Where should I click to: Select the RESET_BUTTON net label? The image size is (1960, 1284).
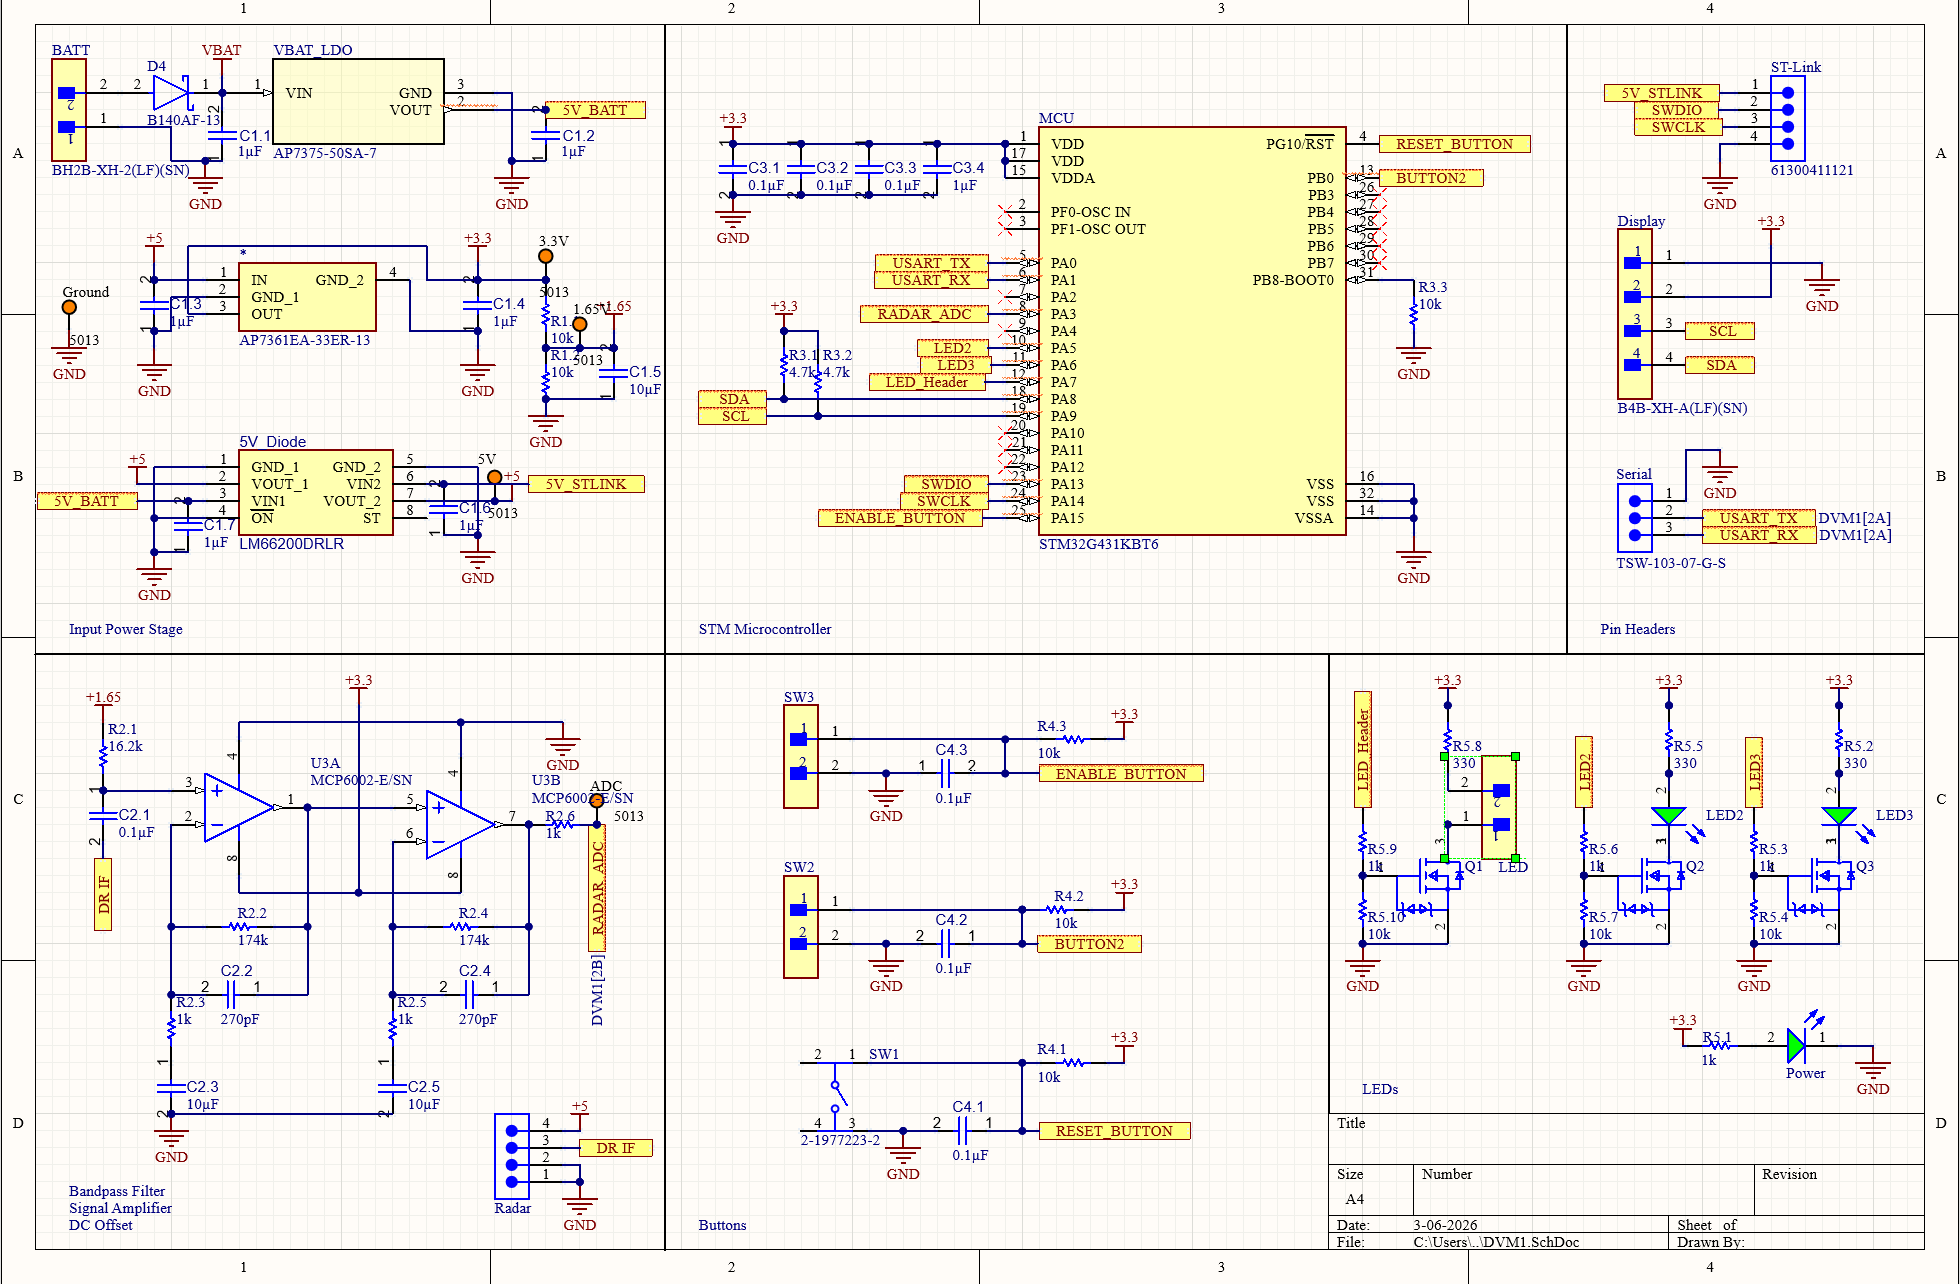point(1455,143)
